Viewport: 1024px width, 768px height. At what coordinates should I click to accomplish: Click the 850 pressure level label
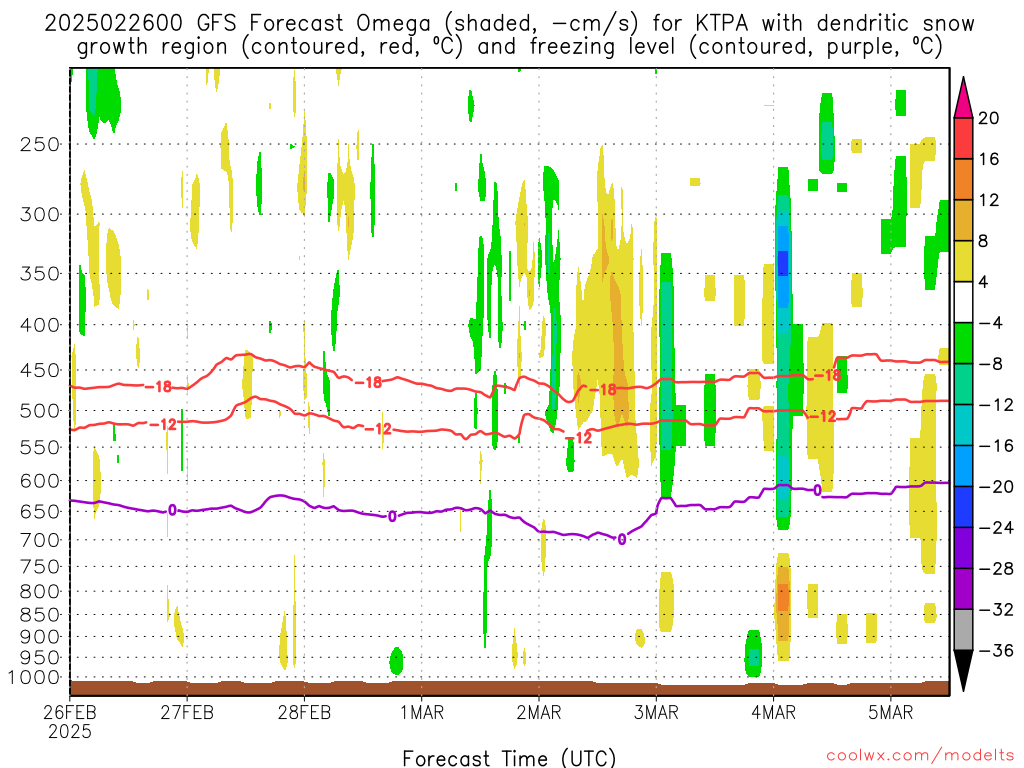(40, 615)
